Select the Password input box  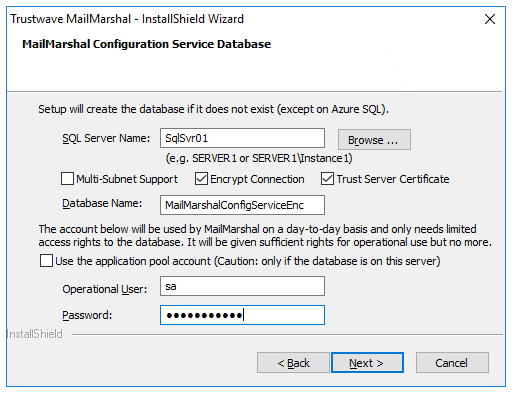242,315
